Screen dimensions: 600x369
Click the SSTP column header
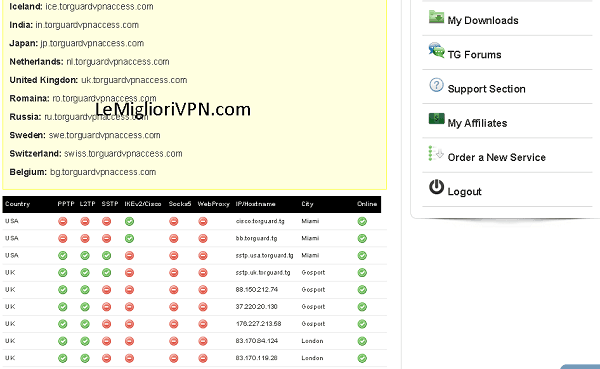(x=110, y=204)
